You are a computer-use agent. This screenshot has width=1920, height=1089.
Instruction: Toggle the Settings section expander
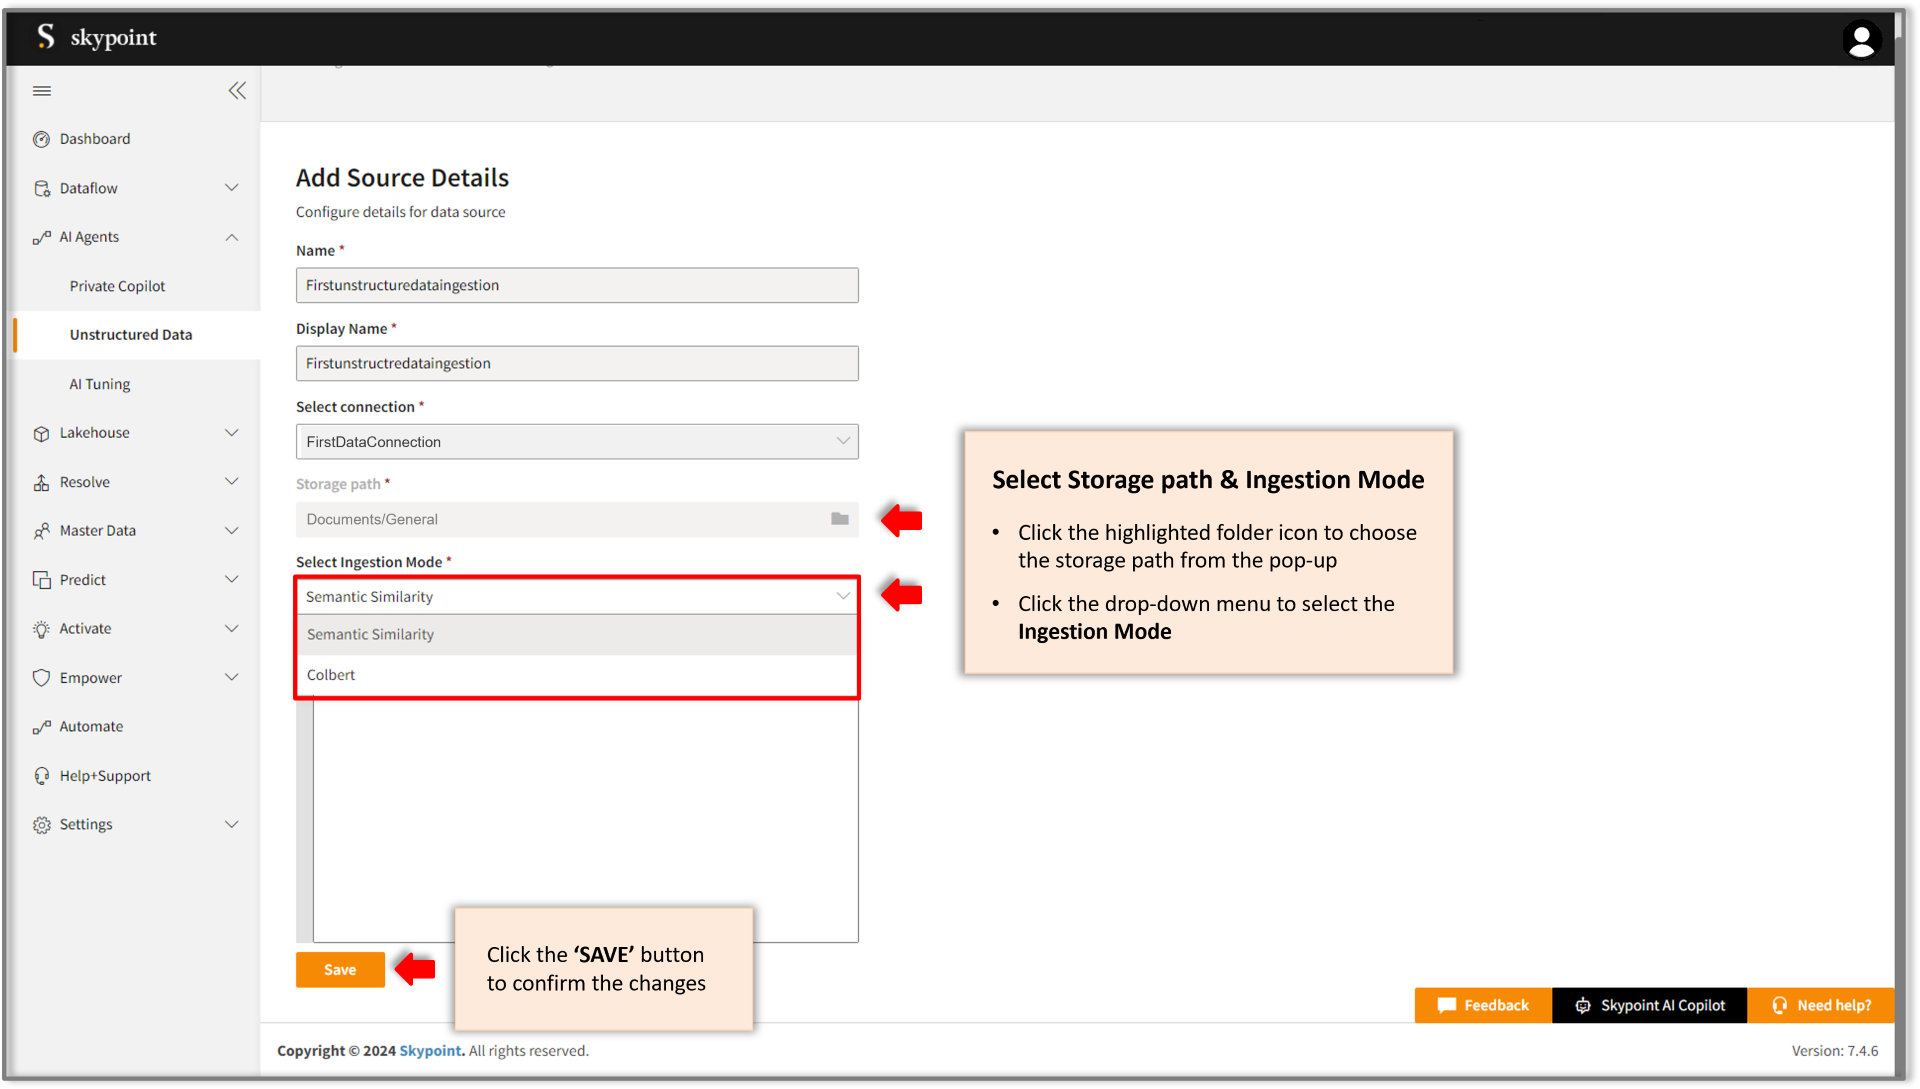231,824
